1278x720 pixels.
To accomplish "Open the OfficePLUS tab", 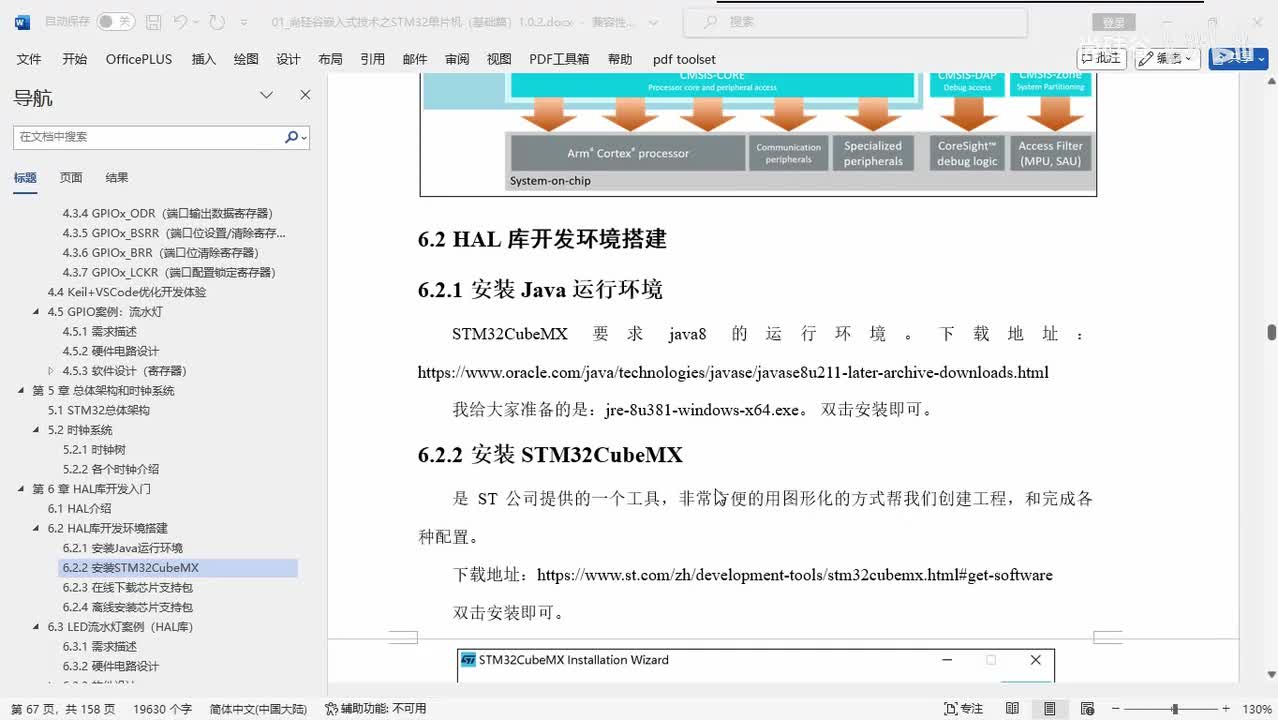I will (139, 59).
